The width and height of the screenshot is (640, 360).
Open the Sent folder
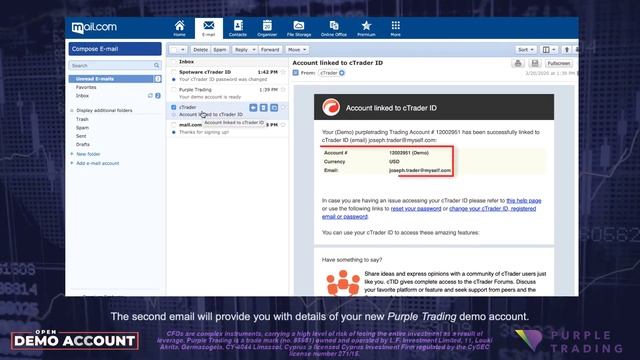[x=81, y=136]
